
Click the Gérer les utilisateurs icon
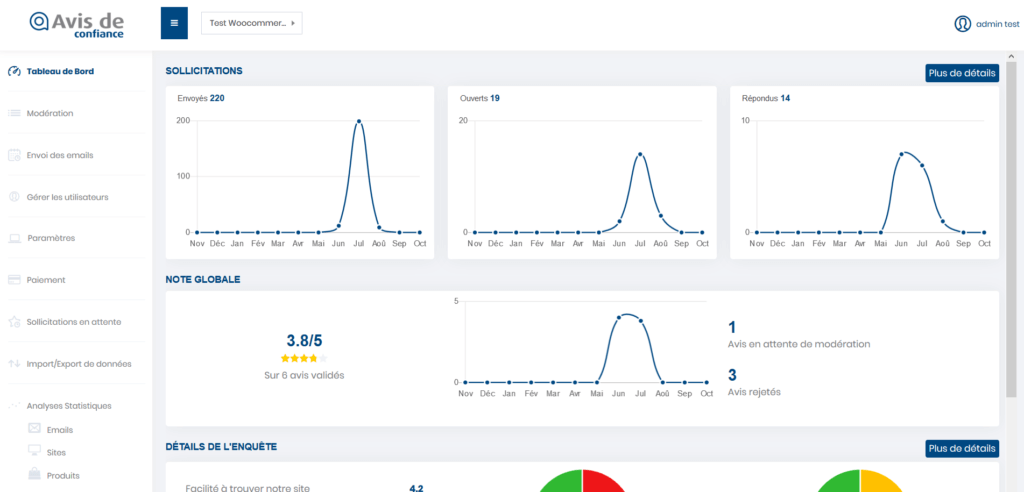point(14,197)
